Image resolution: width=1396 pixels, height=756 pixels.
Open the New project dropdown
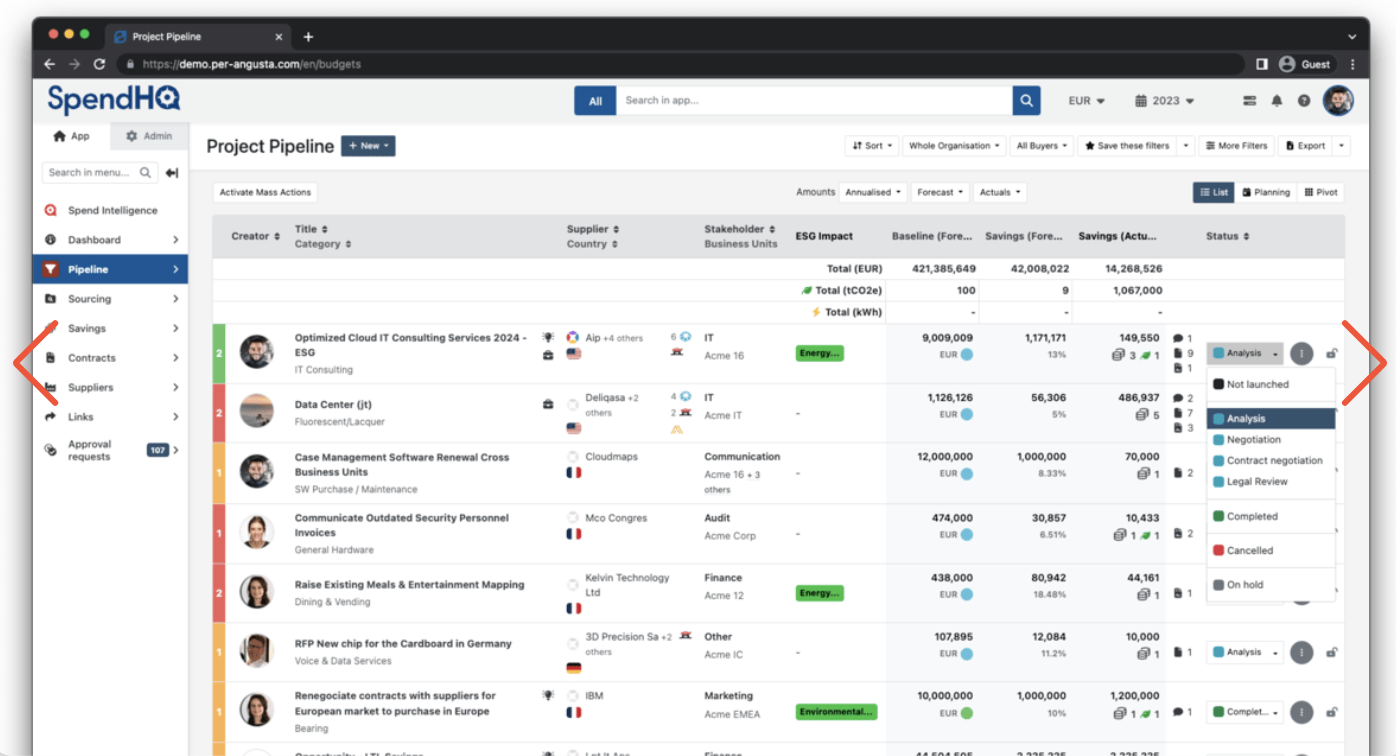tap(368, 146)
